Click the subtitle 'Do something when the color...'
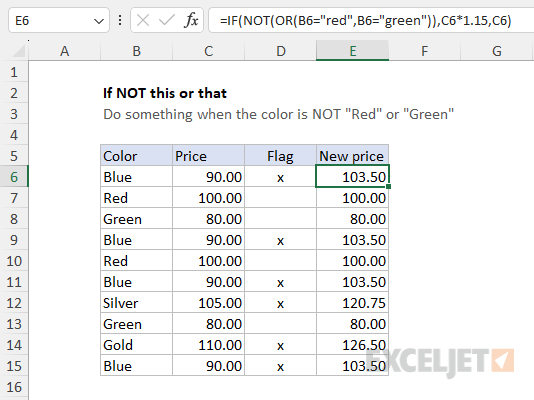534x400 pixels. point(278,114)
